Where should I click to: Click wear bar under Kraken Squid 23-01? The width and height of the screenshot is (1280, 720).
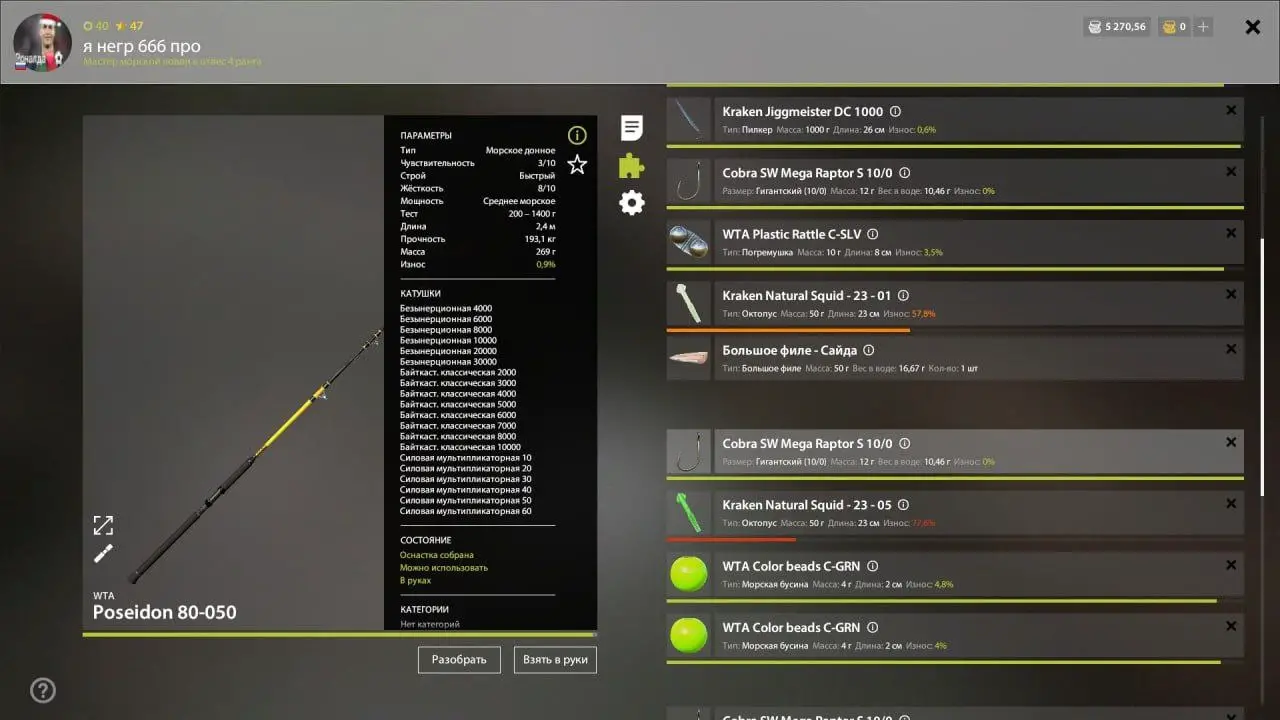pyautogui.click(x=789, y=330)
